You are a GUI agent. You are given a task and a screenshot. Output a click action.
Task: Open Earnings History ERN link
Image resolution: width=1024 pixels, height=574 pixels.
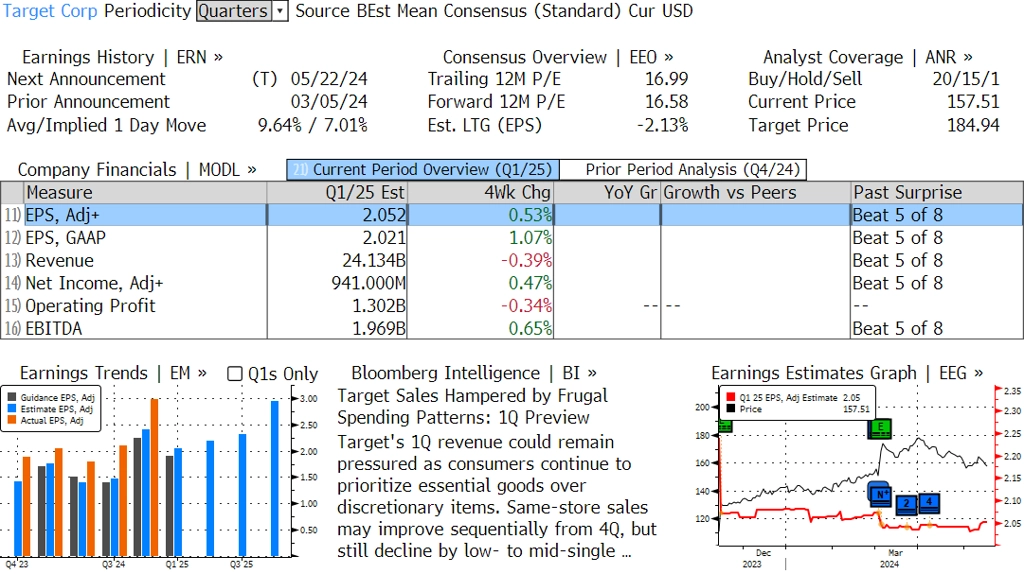pos(122,57)
